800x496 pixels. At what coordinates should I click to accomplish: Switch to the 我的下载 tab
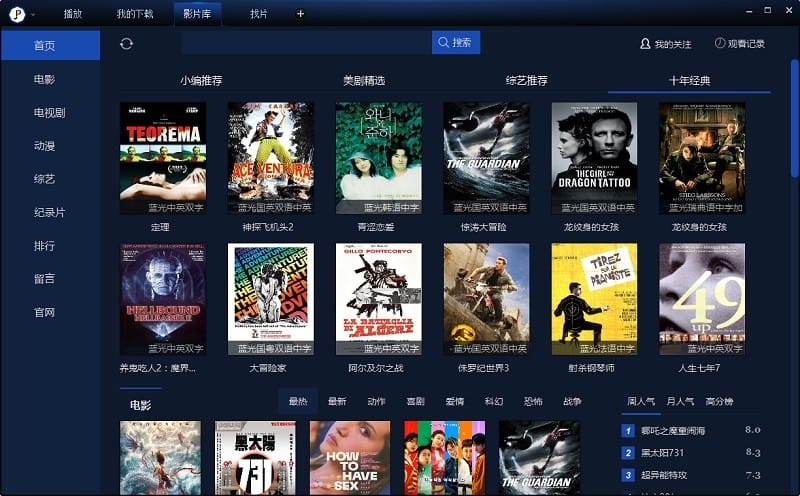pyautogui.click(x=135, y=14)
